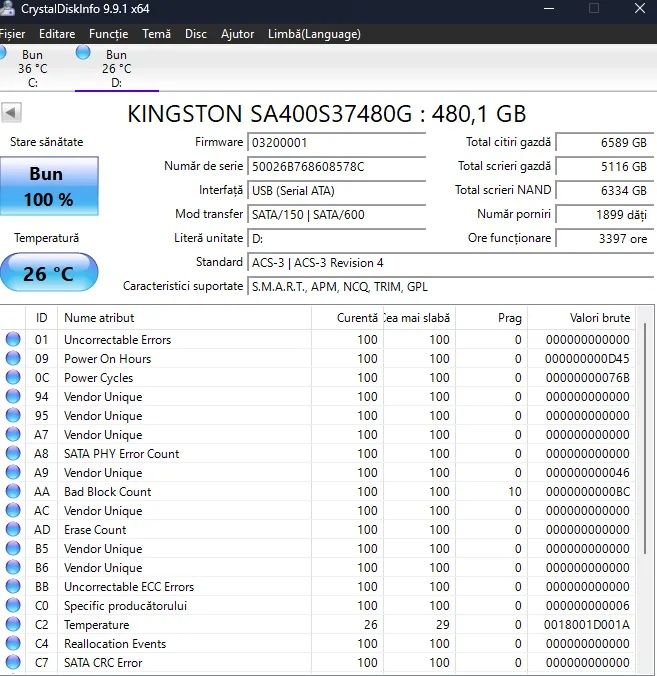Click status orb for attribute A9 row
This screenshot has height=676, width=657.
tap(13, 472)
